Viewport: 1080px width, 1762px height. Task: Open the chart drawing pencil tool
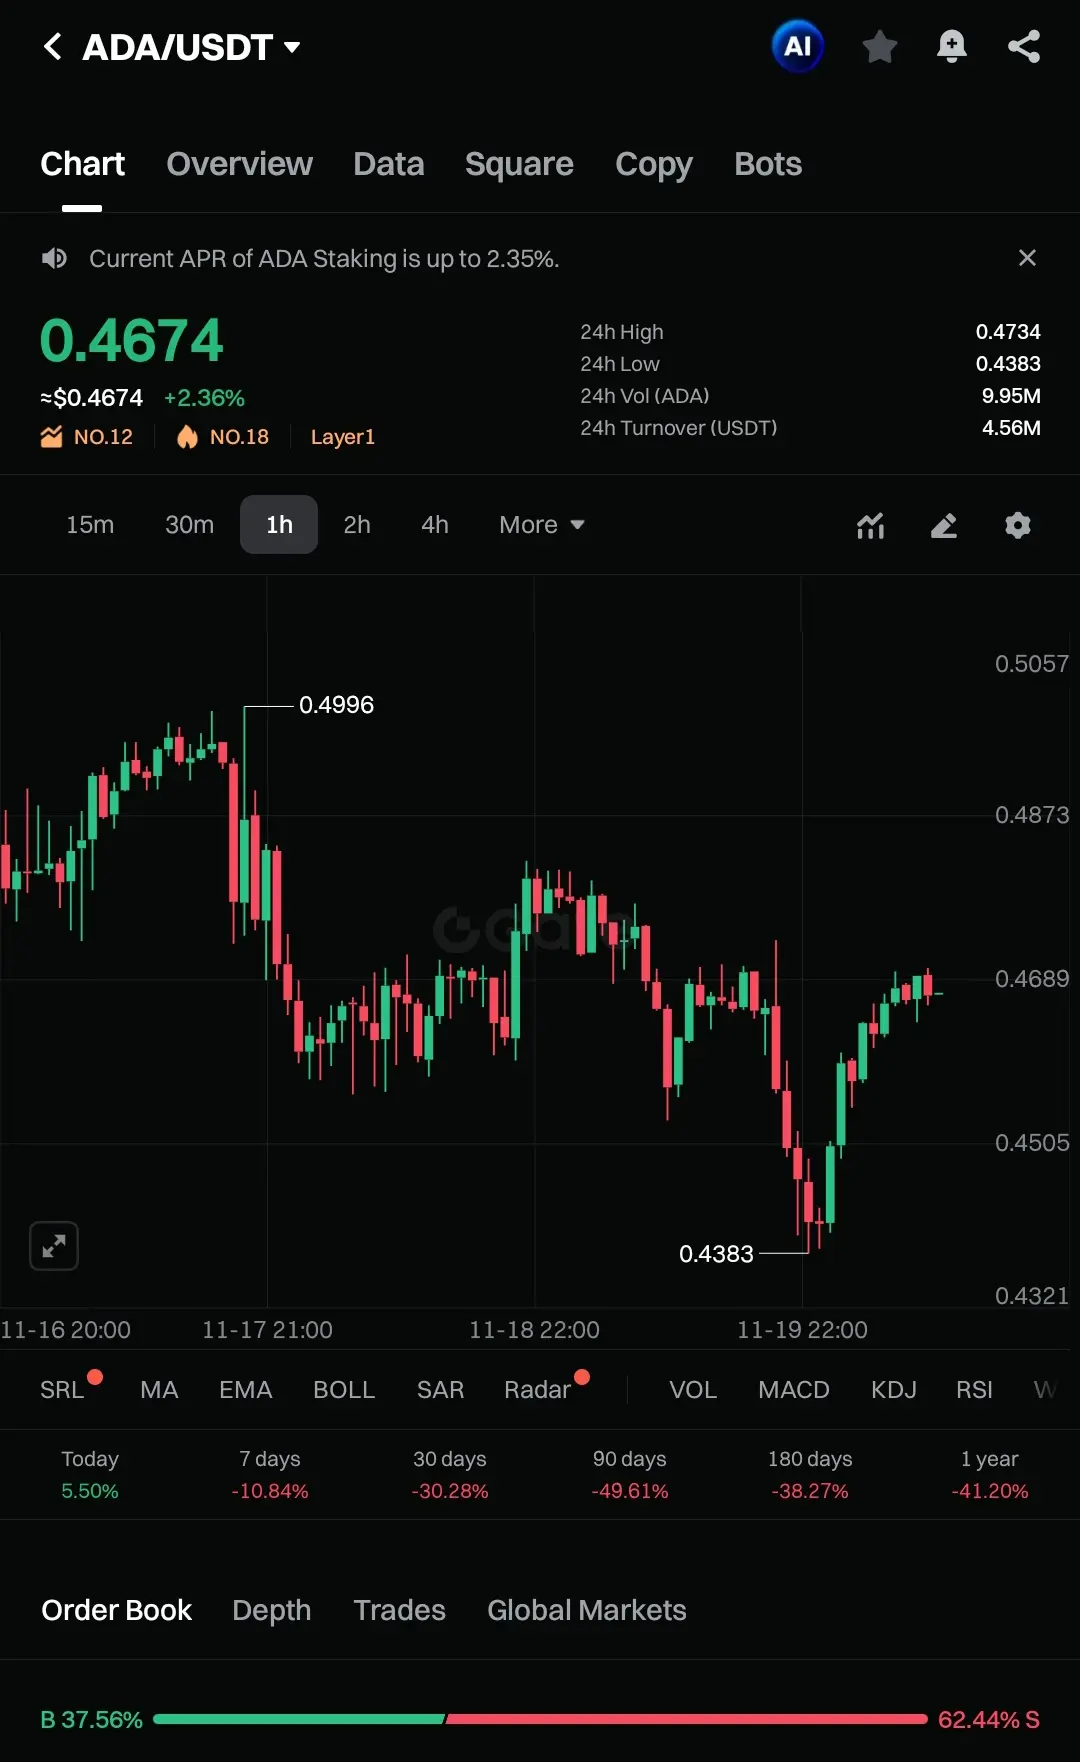click(x=944, y=525)
